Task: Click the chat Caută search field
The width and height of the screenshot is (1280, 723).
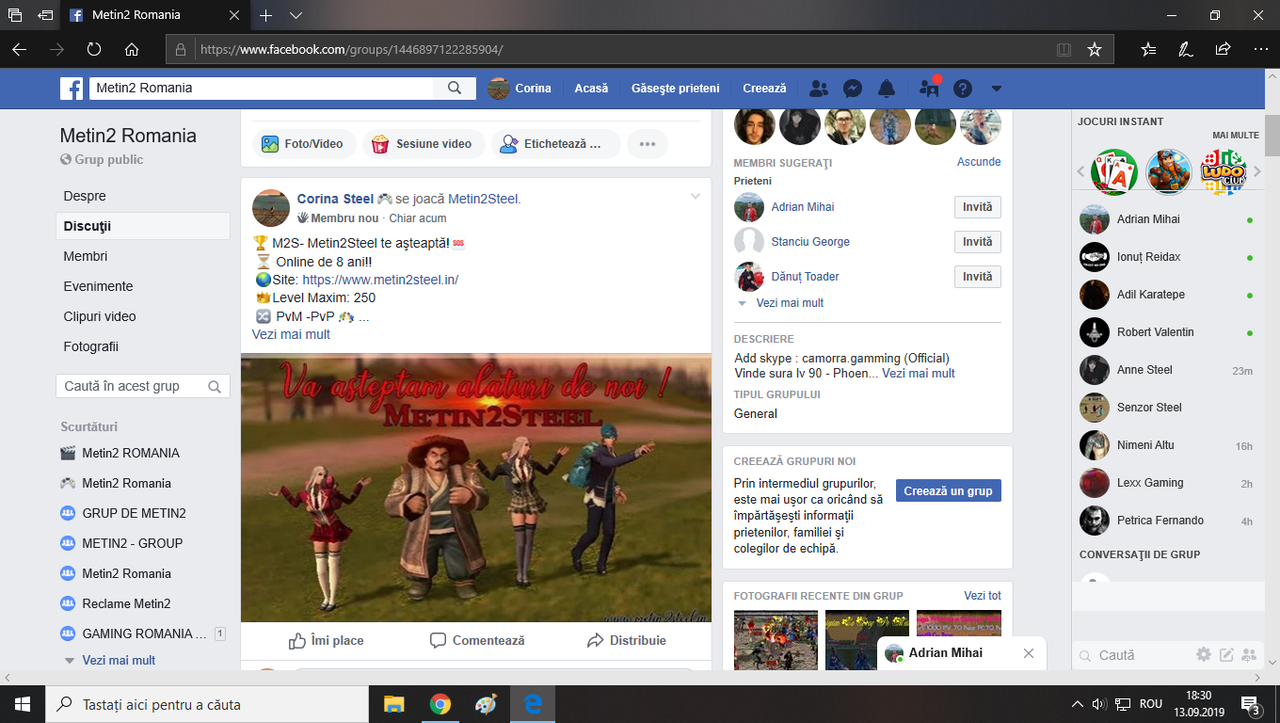Action: 1134,655
